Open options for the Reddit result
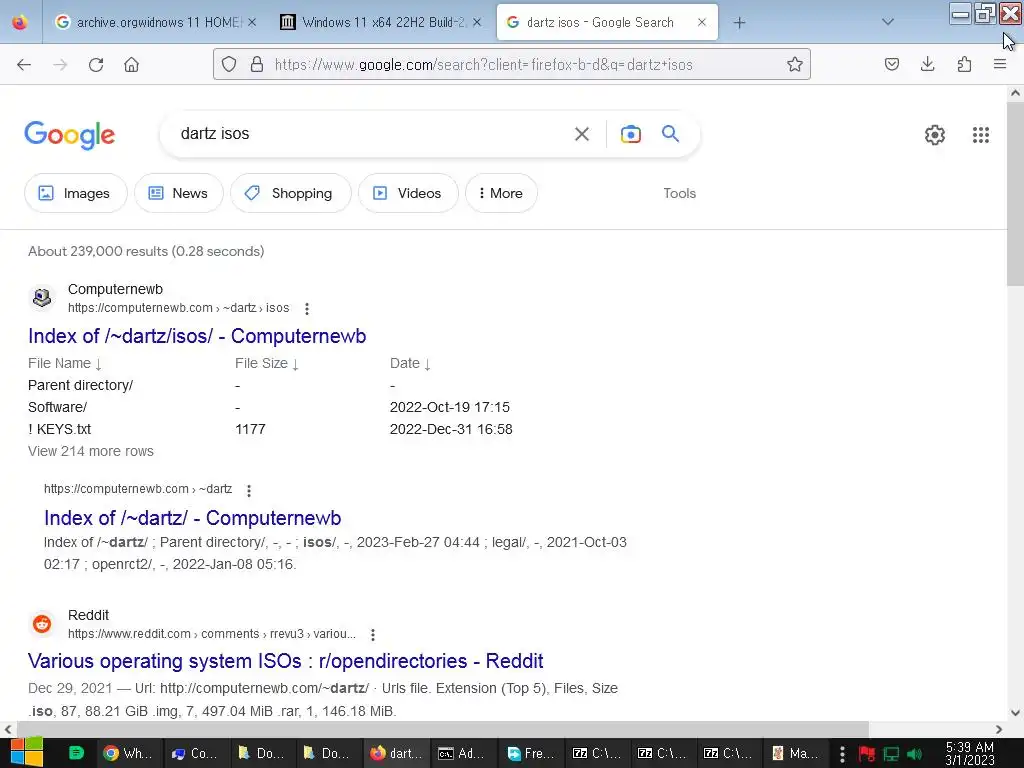Screen dimensions: 1024x768 [x=373, y=634]
